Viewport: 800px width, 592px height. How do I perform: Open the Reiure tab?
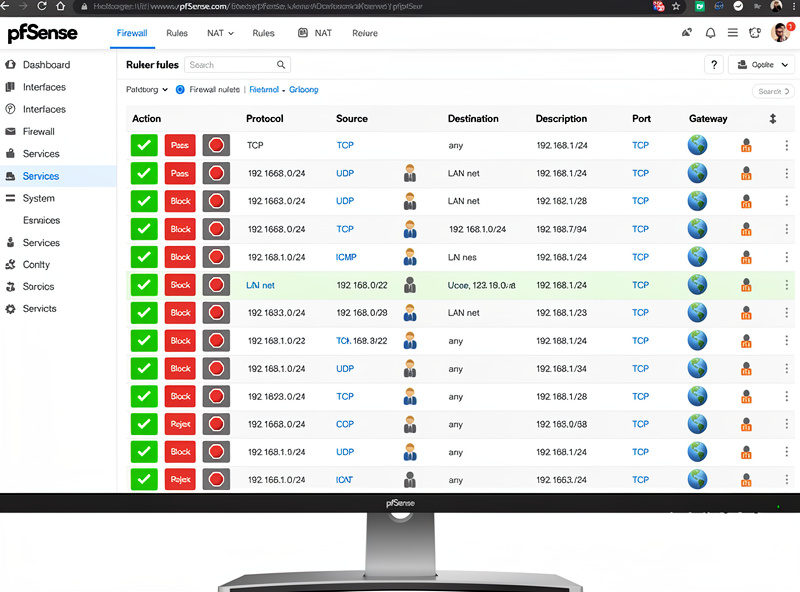click(x=365, y=33)
